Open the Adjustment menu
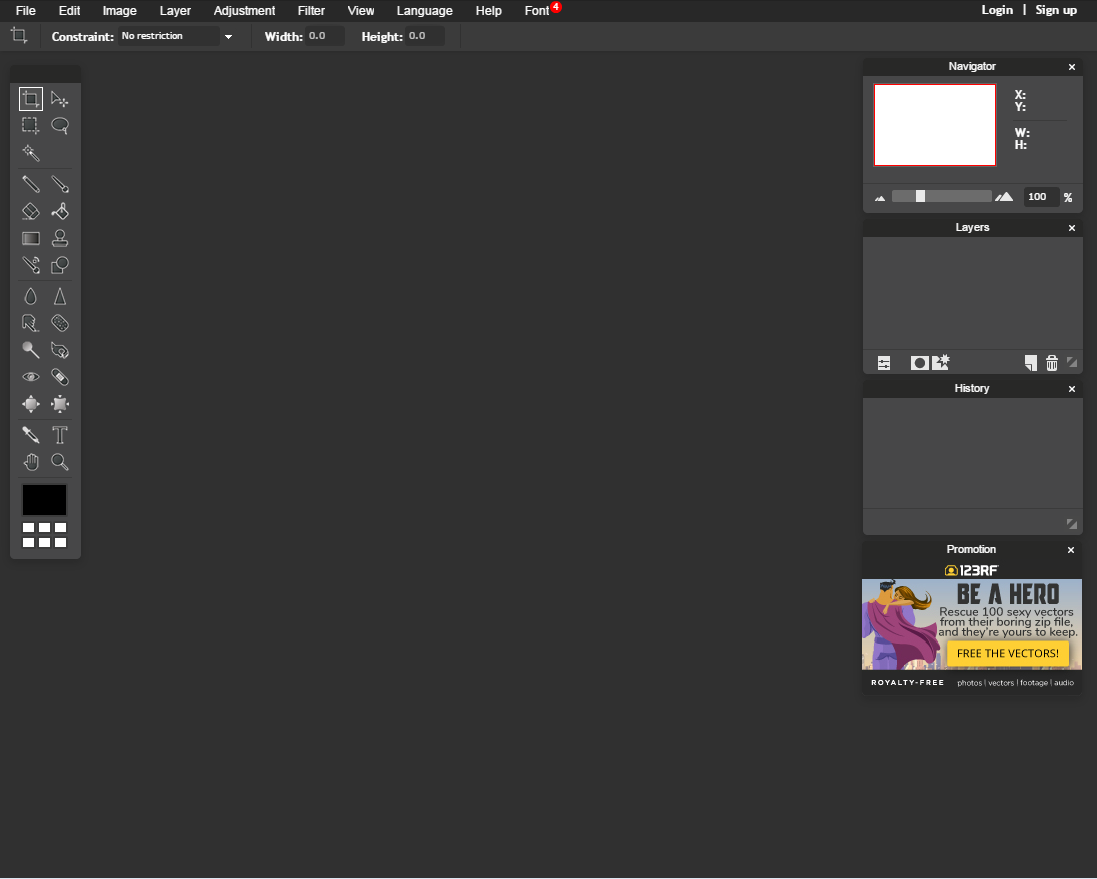 pos(244,11)
